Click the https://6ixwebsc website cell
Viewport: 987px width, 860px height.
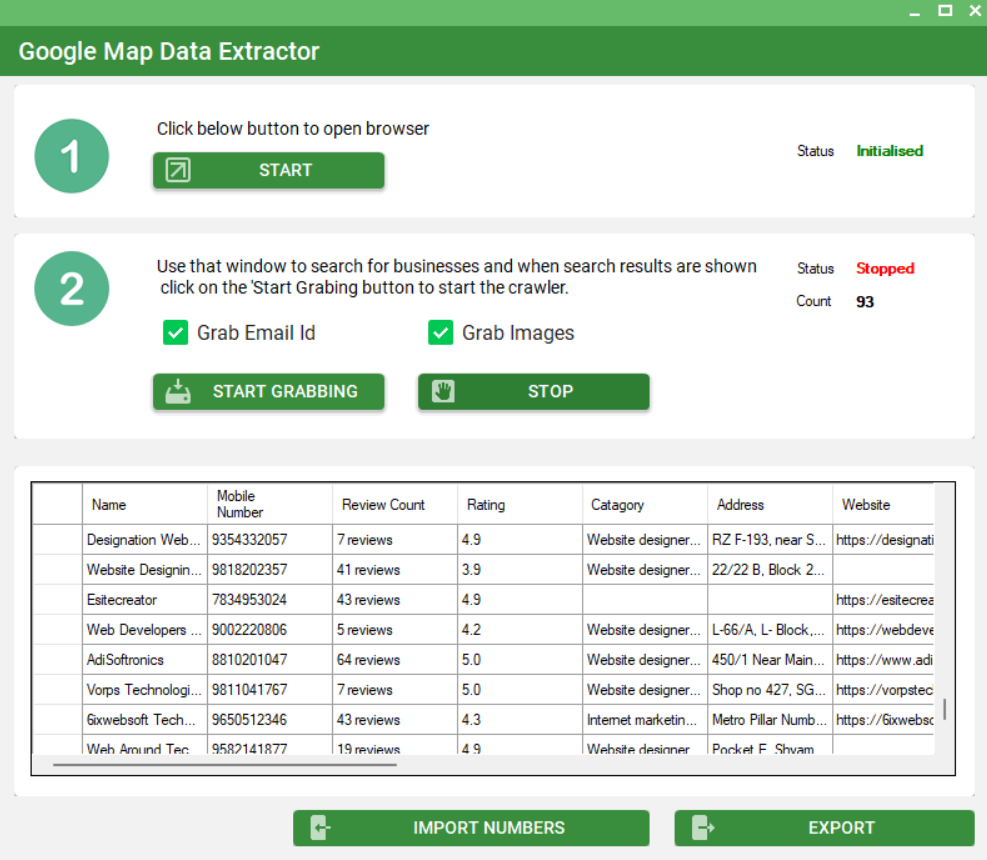[x=883, y=720]
